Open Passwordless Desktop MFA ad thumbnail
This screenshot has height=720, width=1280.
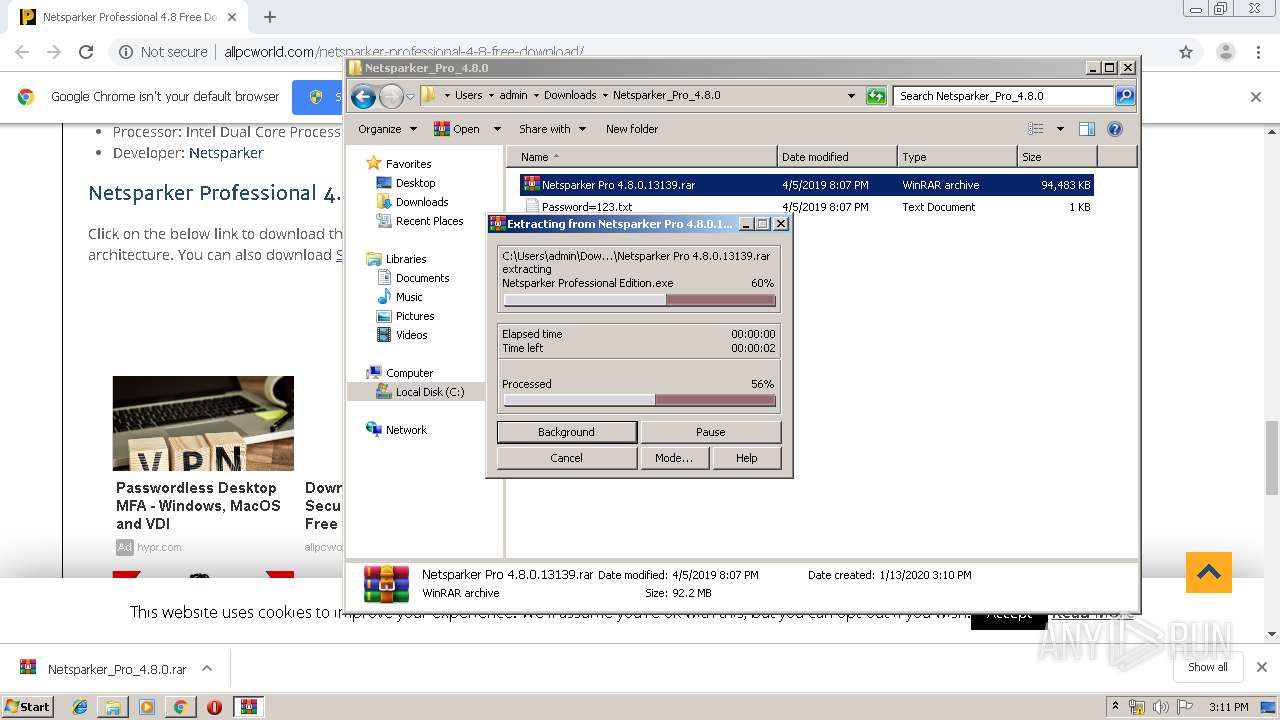pyautogui.click(x=203, y=423)
